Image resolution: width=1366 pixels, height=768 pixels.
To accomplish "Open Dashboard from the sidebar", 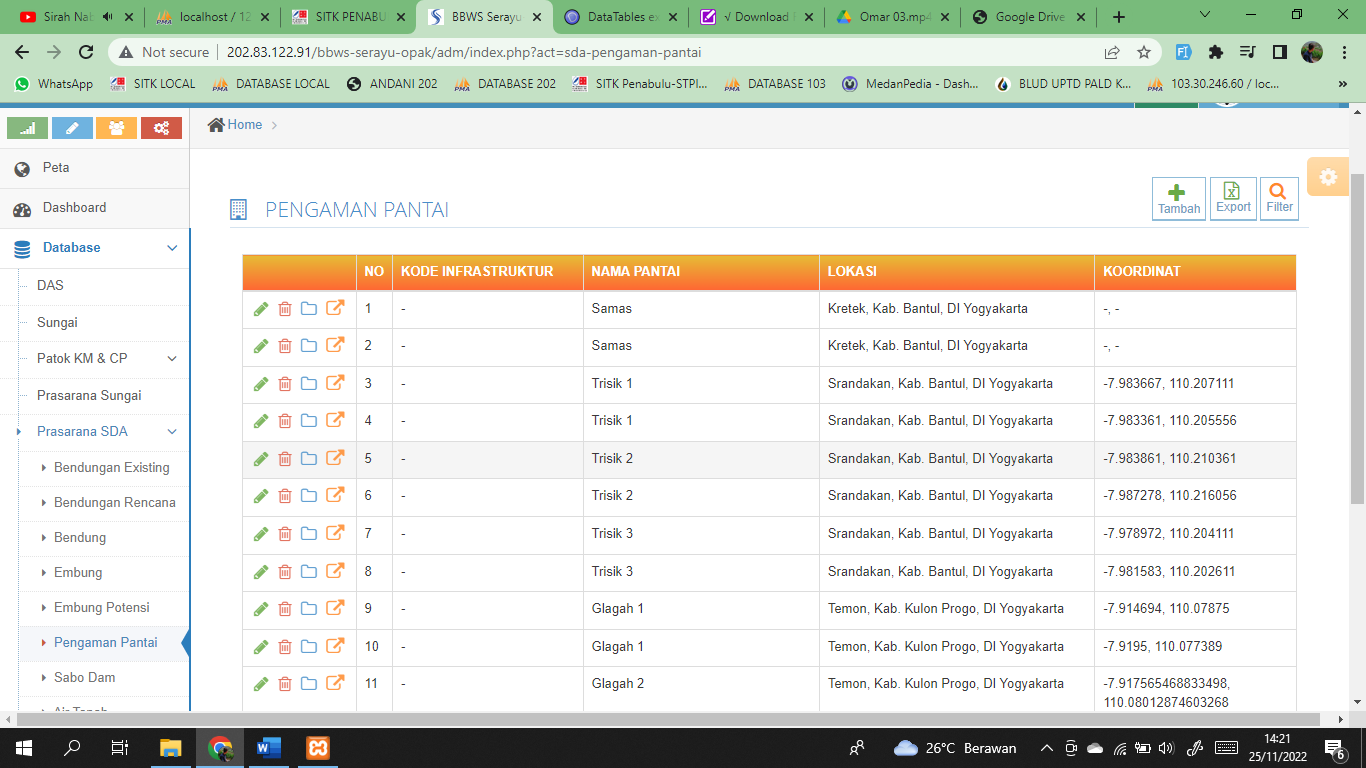I will pyautogui.click(x=74, y=208).
